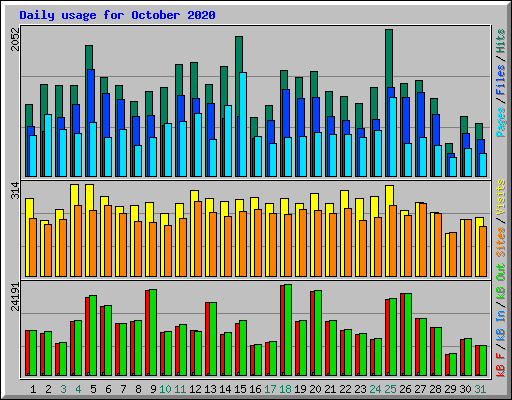Select day label "6" on the axis
512x400 pixels.
(108, 389)
